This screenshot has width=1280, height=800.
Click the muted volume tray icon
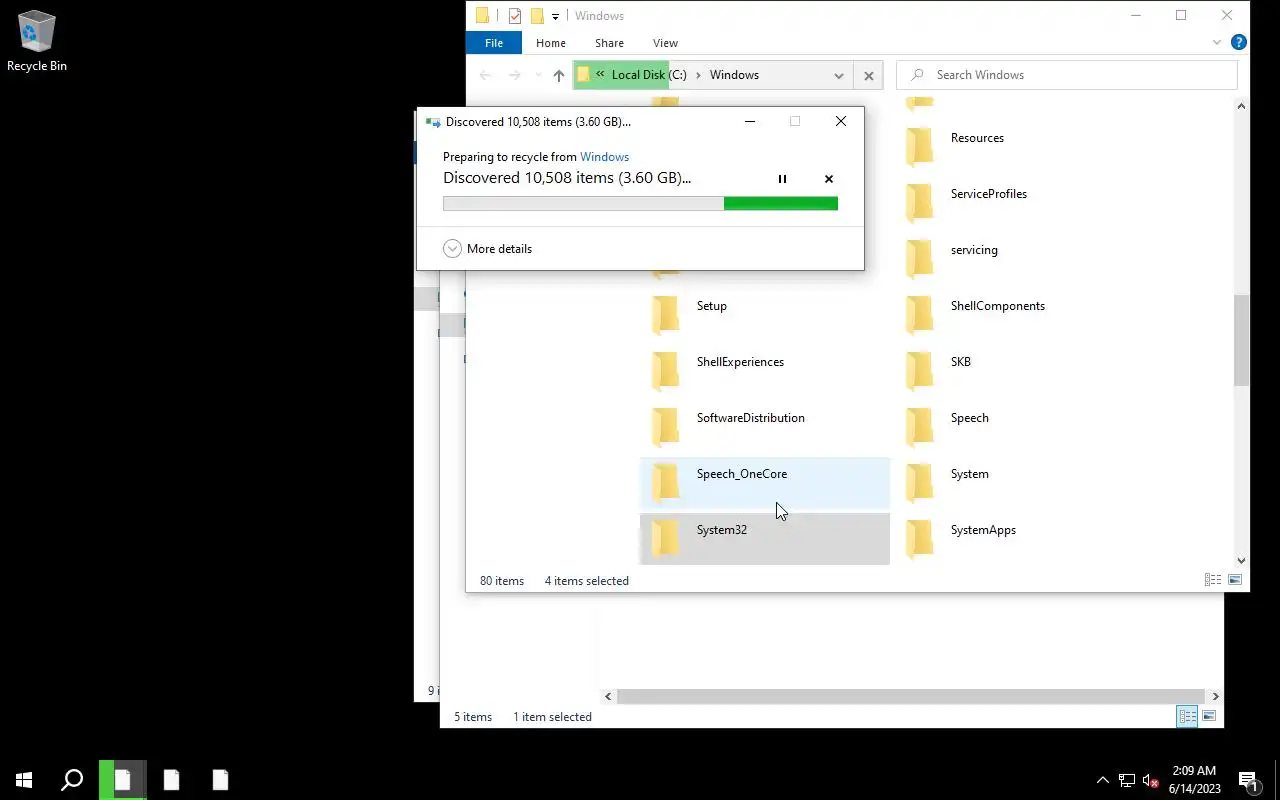(1150, 780)
